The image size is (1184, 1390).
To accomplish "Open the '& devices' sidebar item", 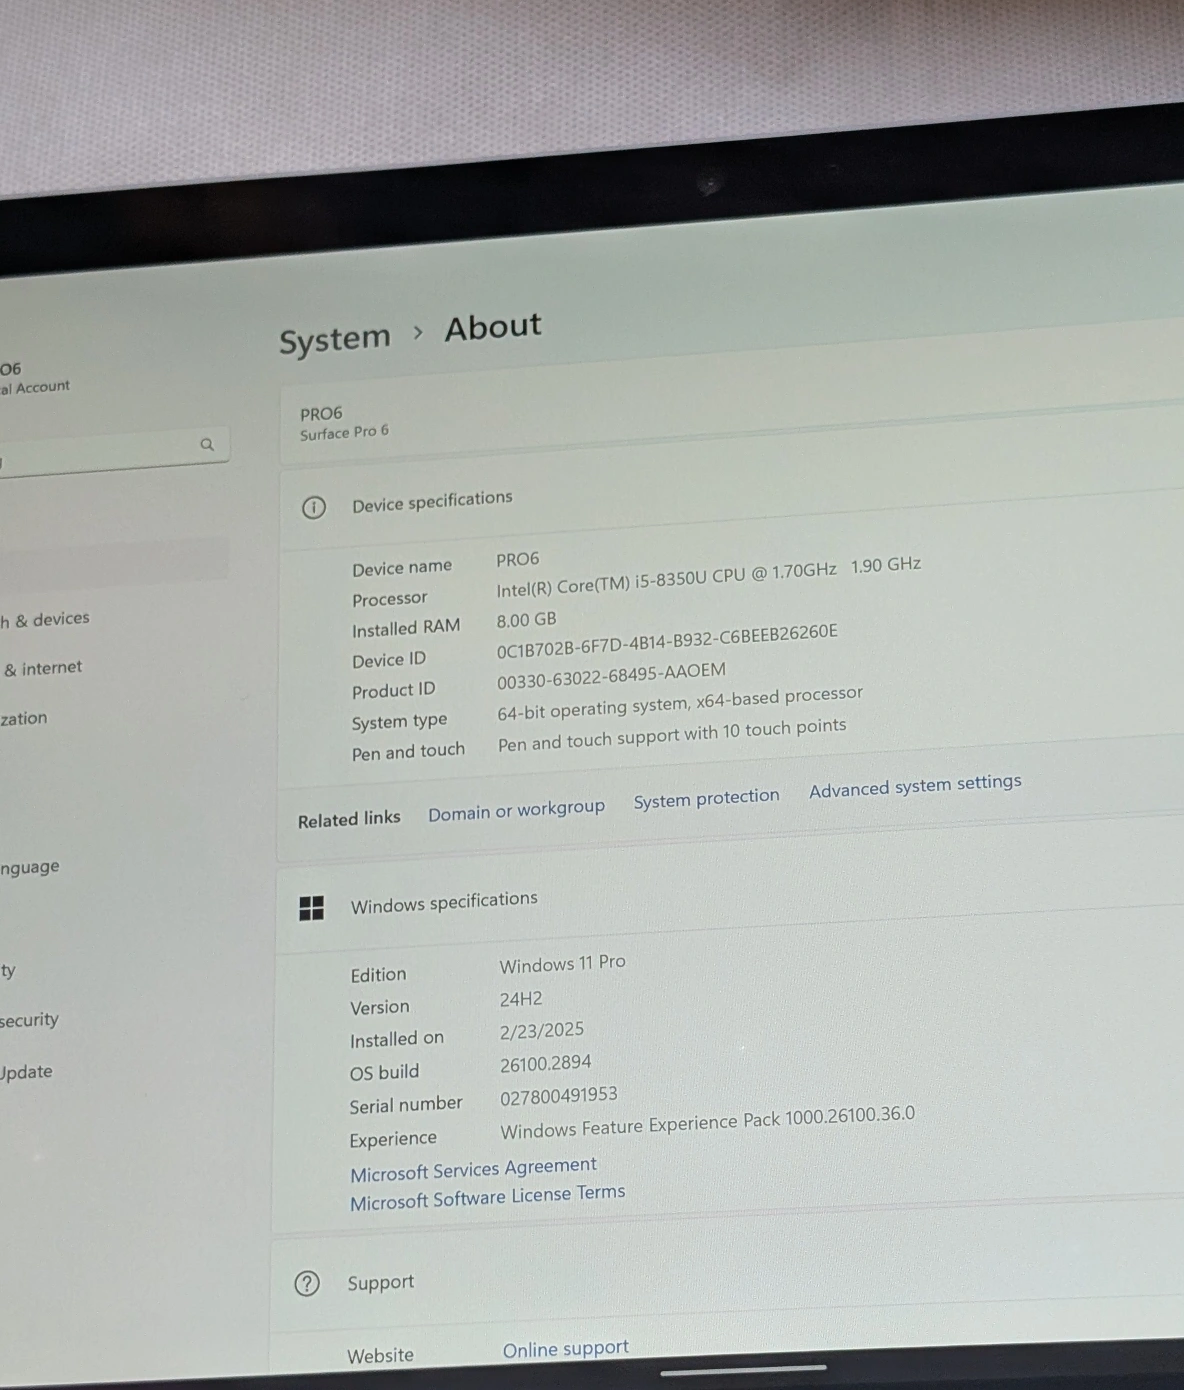I will (x=45, y=620).
